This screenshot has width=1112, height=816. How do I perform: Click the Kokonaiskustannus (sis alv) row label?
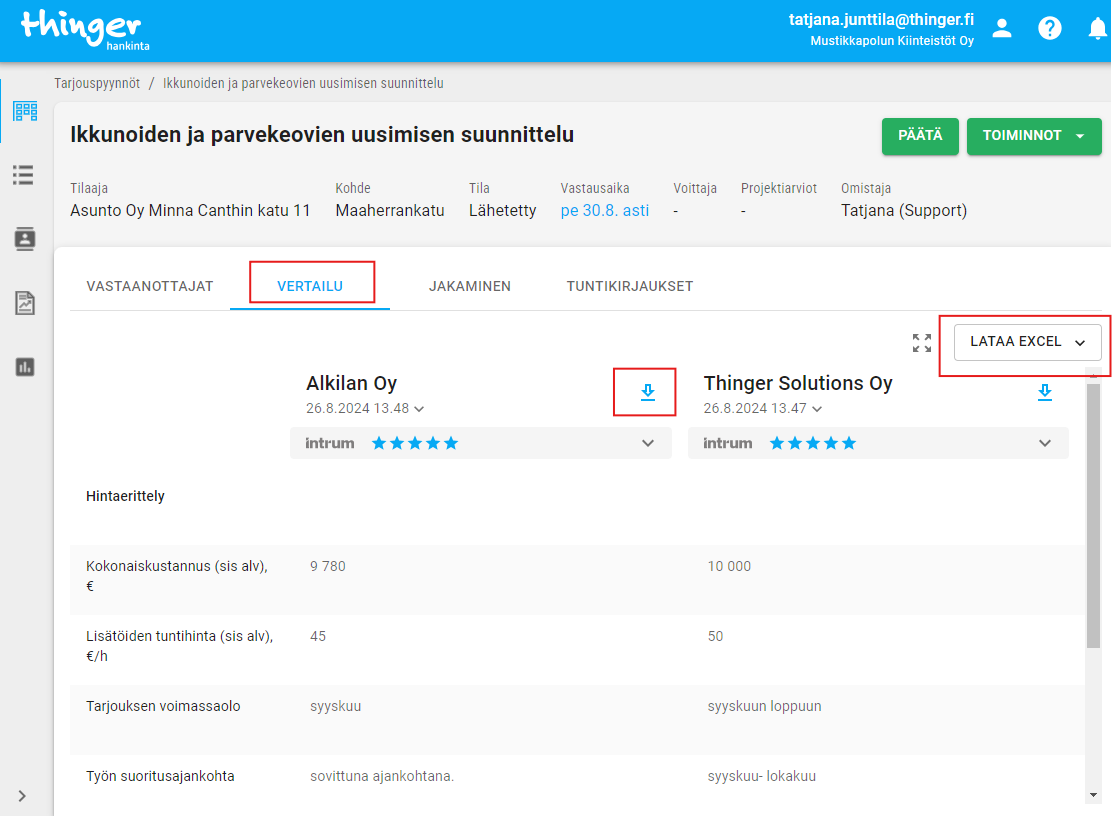click(x=177, y=576)
